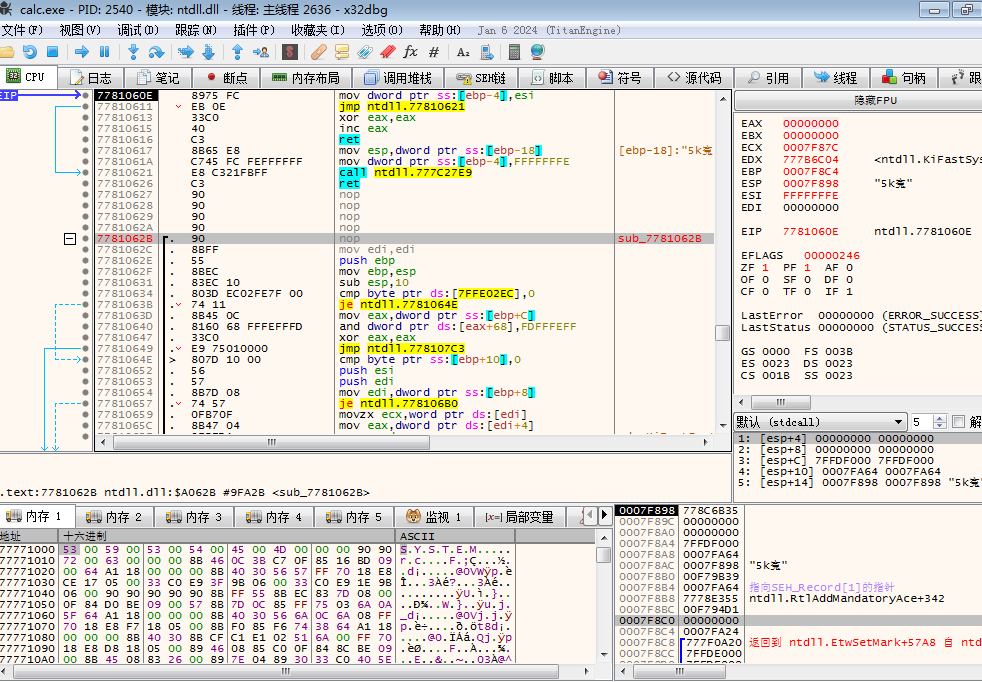The width and height of the screenshot is (982, 682).
Task: Run to user code icon
Action: (x=261, y=52)
